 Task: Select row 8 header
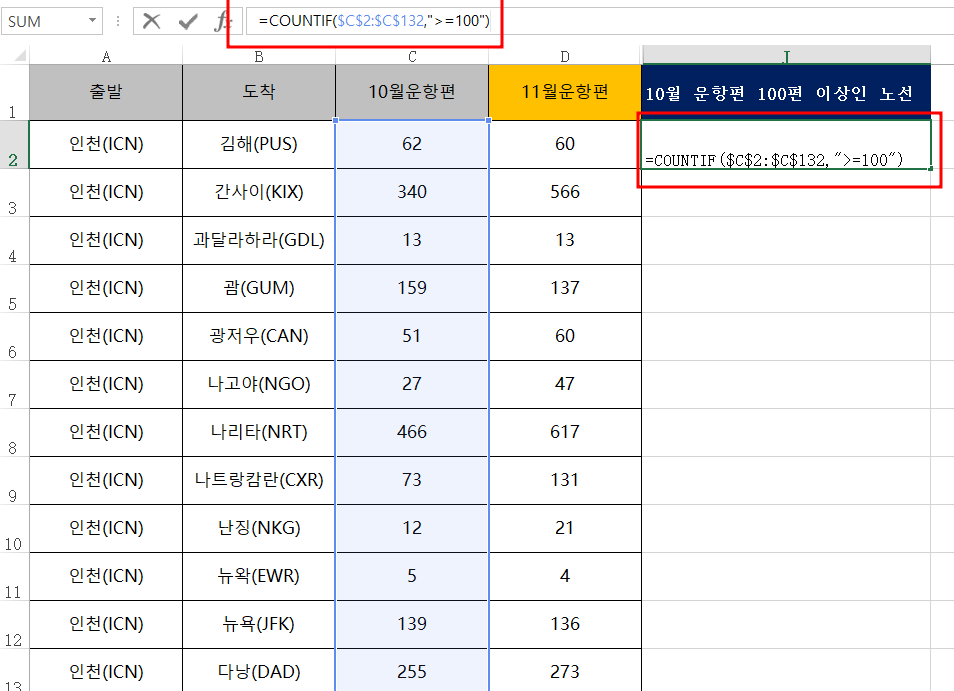pyautogui.click(x=13, y=433)
